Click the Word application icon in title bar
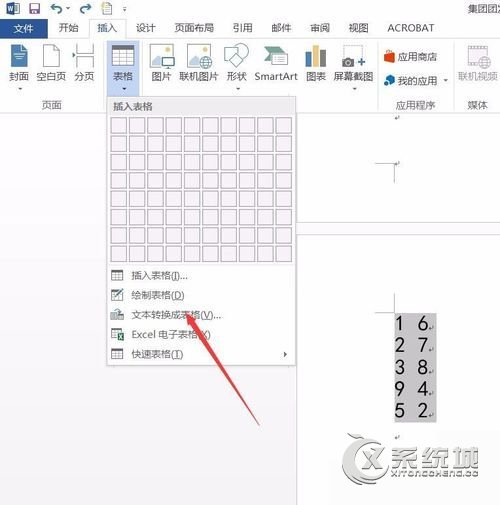This screenshot has width=500, height=505. tap(13, 8)
